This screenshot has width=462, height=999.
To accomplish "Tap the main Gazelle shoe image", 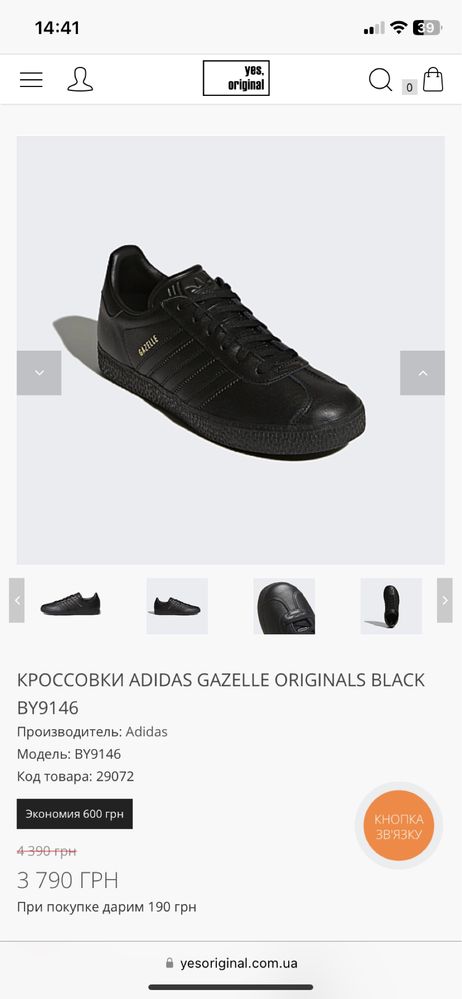I will 231,350.
